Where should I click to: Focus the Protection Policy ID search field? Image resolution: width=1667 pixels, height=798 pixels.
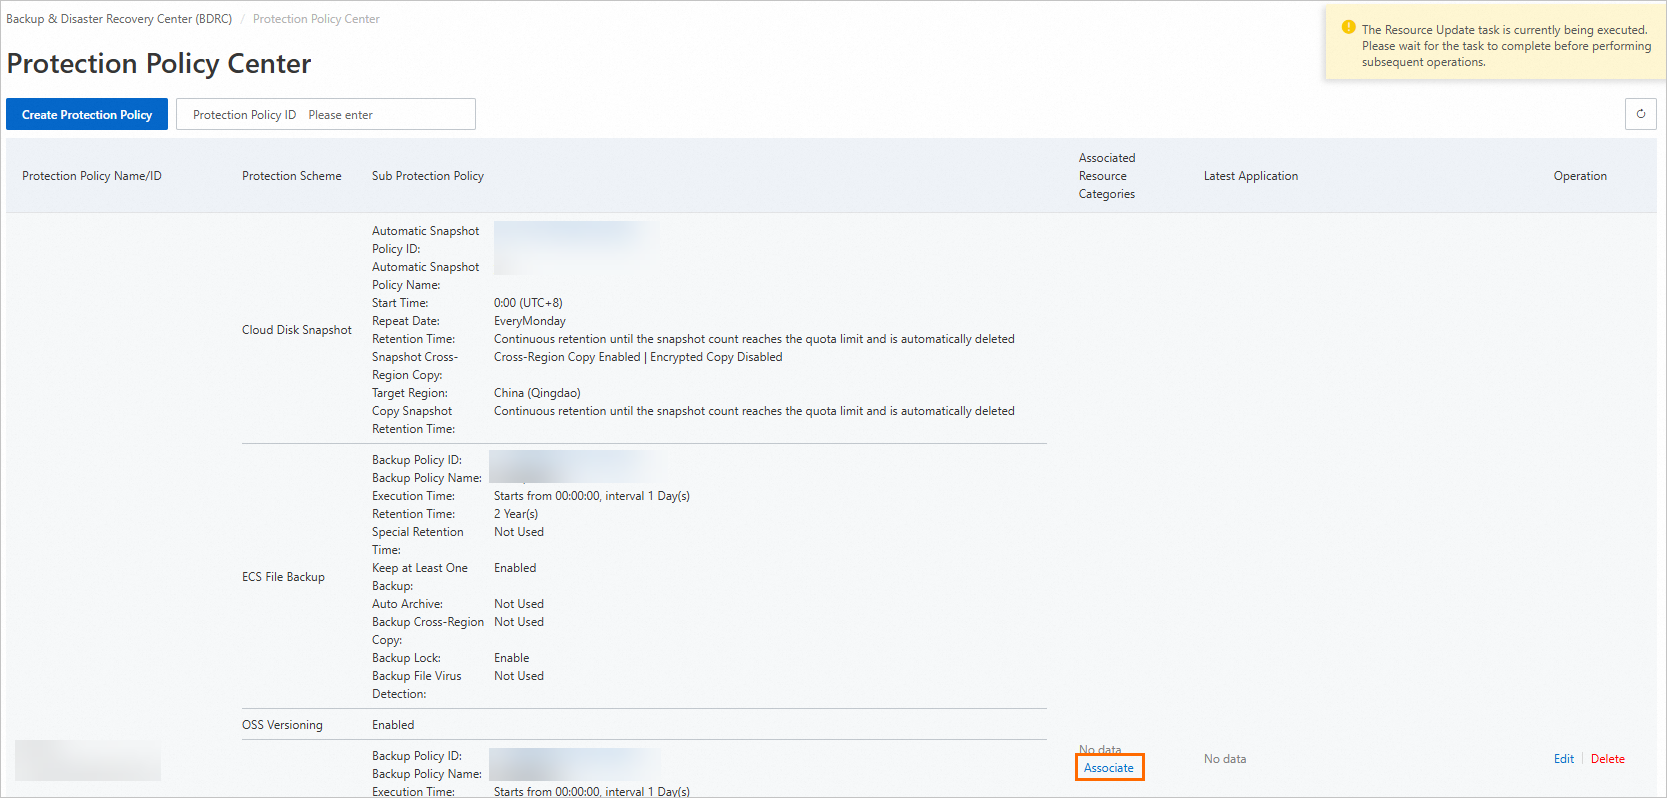coord(326,114)
